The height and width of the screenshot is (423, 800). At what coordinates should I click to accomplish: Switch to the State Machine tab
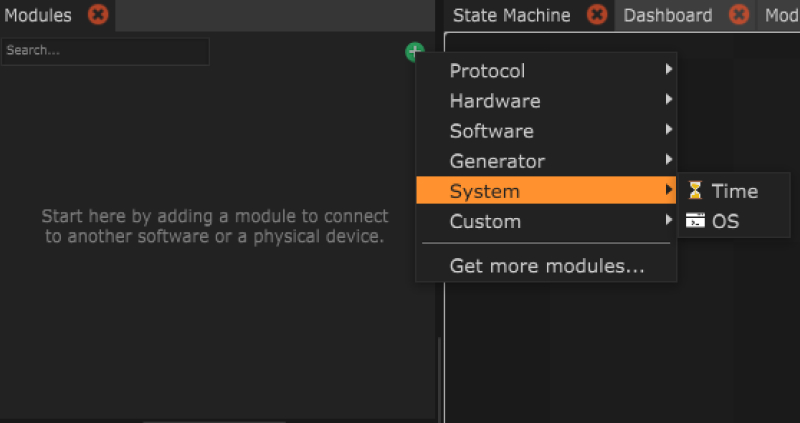(511, 15)
